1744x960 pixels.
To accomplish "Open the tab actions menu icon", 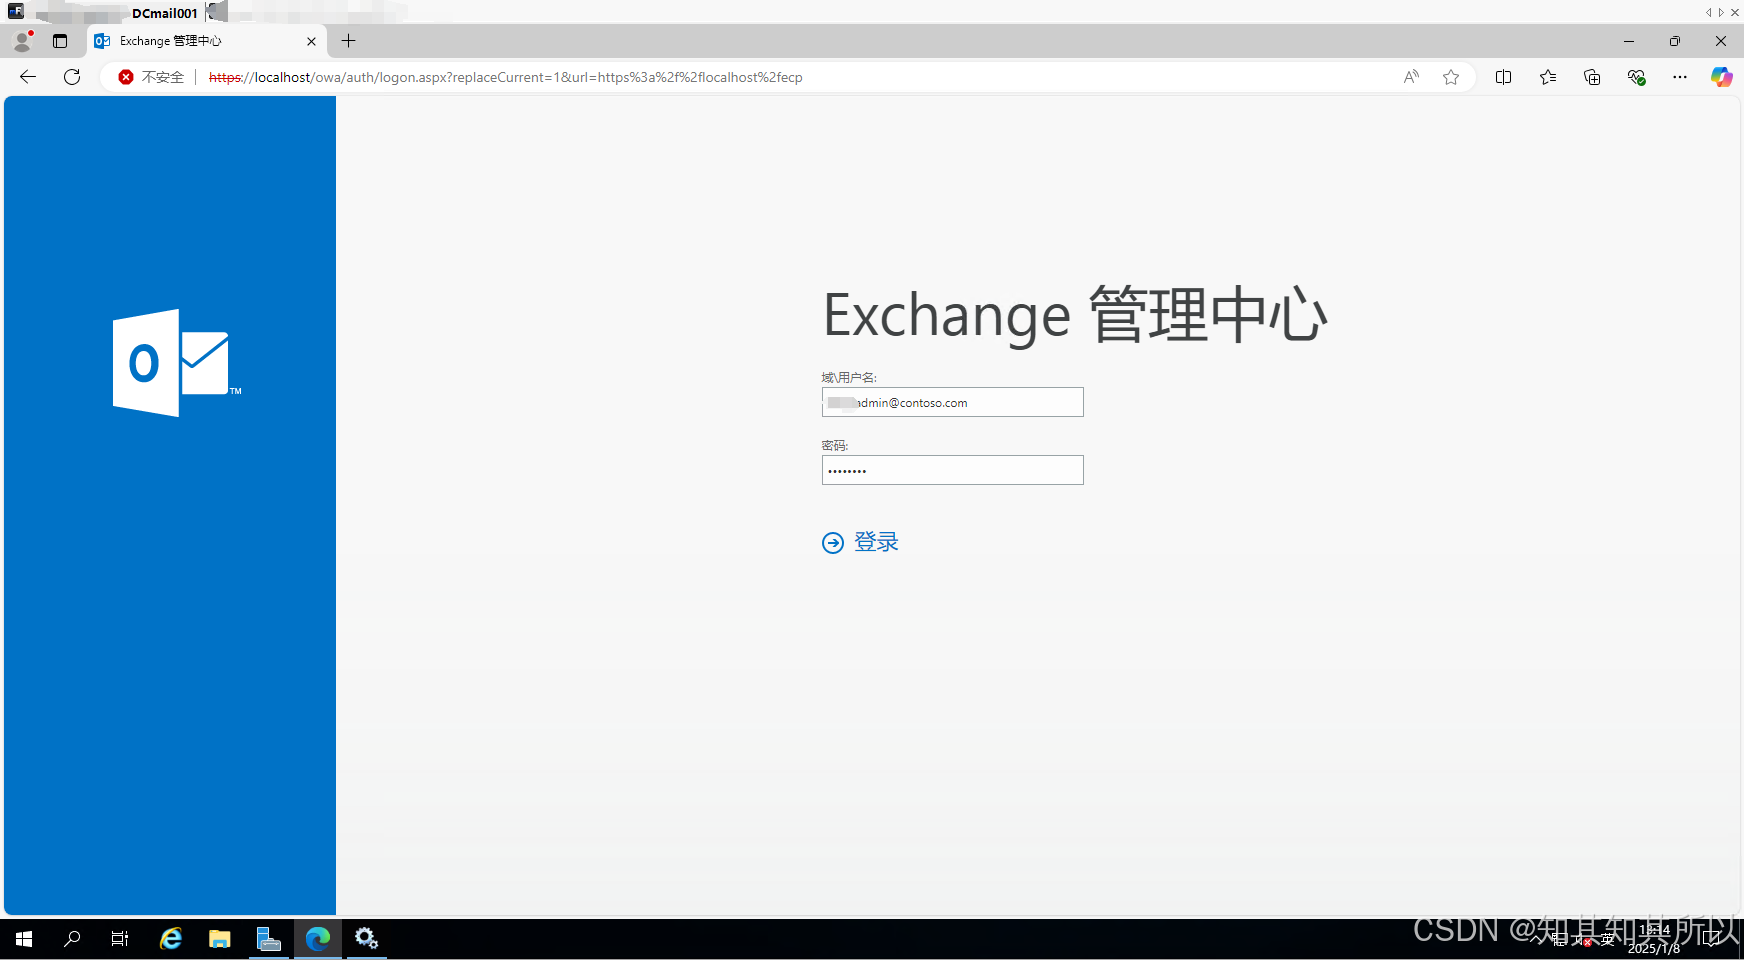I will pos(60,41).
